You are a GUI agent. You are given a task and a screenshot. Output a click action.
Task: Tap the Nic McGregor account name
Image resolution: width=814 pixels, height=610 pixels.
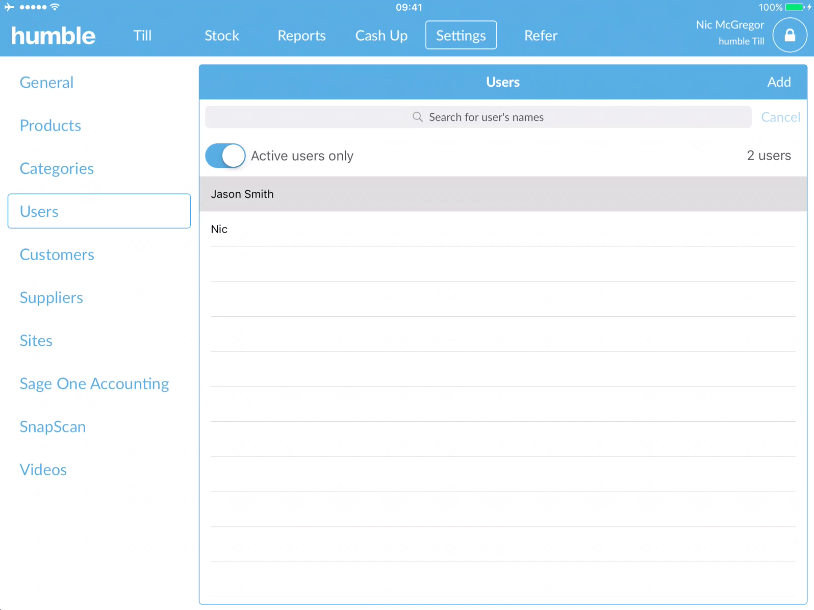click(x=729, y=24)
